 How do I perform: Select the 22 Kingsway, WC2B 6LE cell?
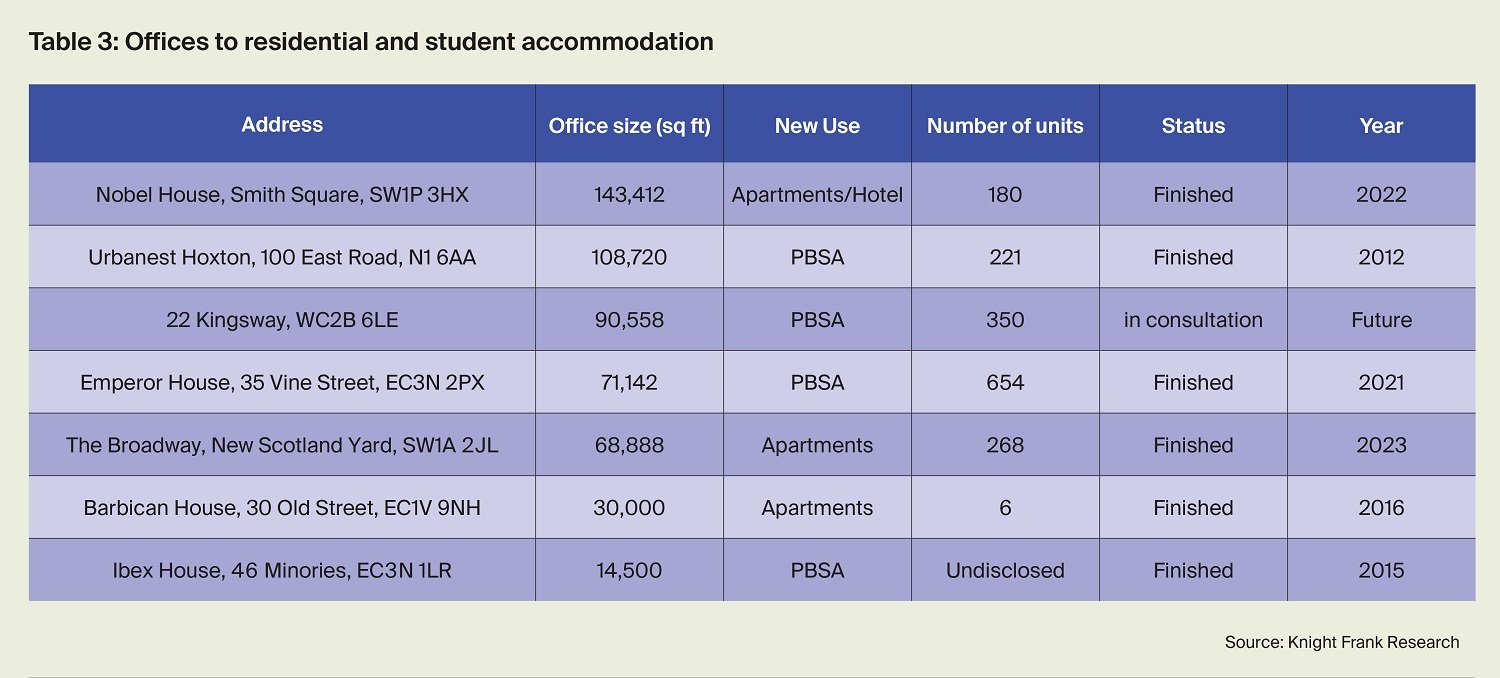click(x=282, y=320)
